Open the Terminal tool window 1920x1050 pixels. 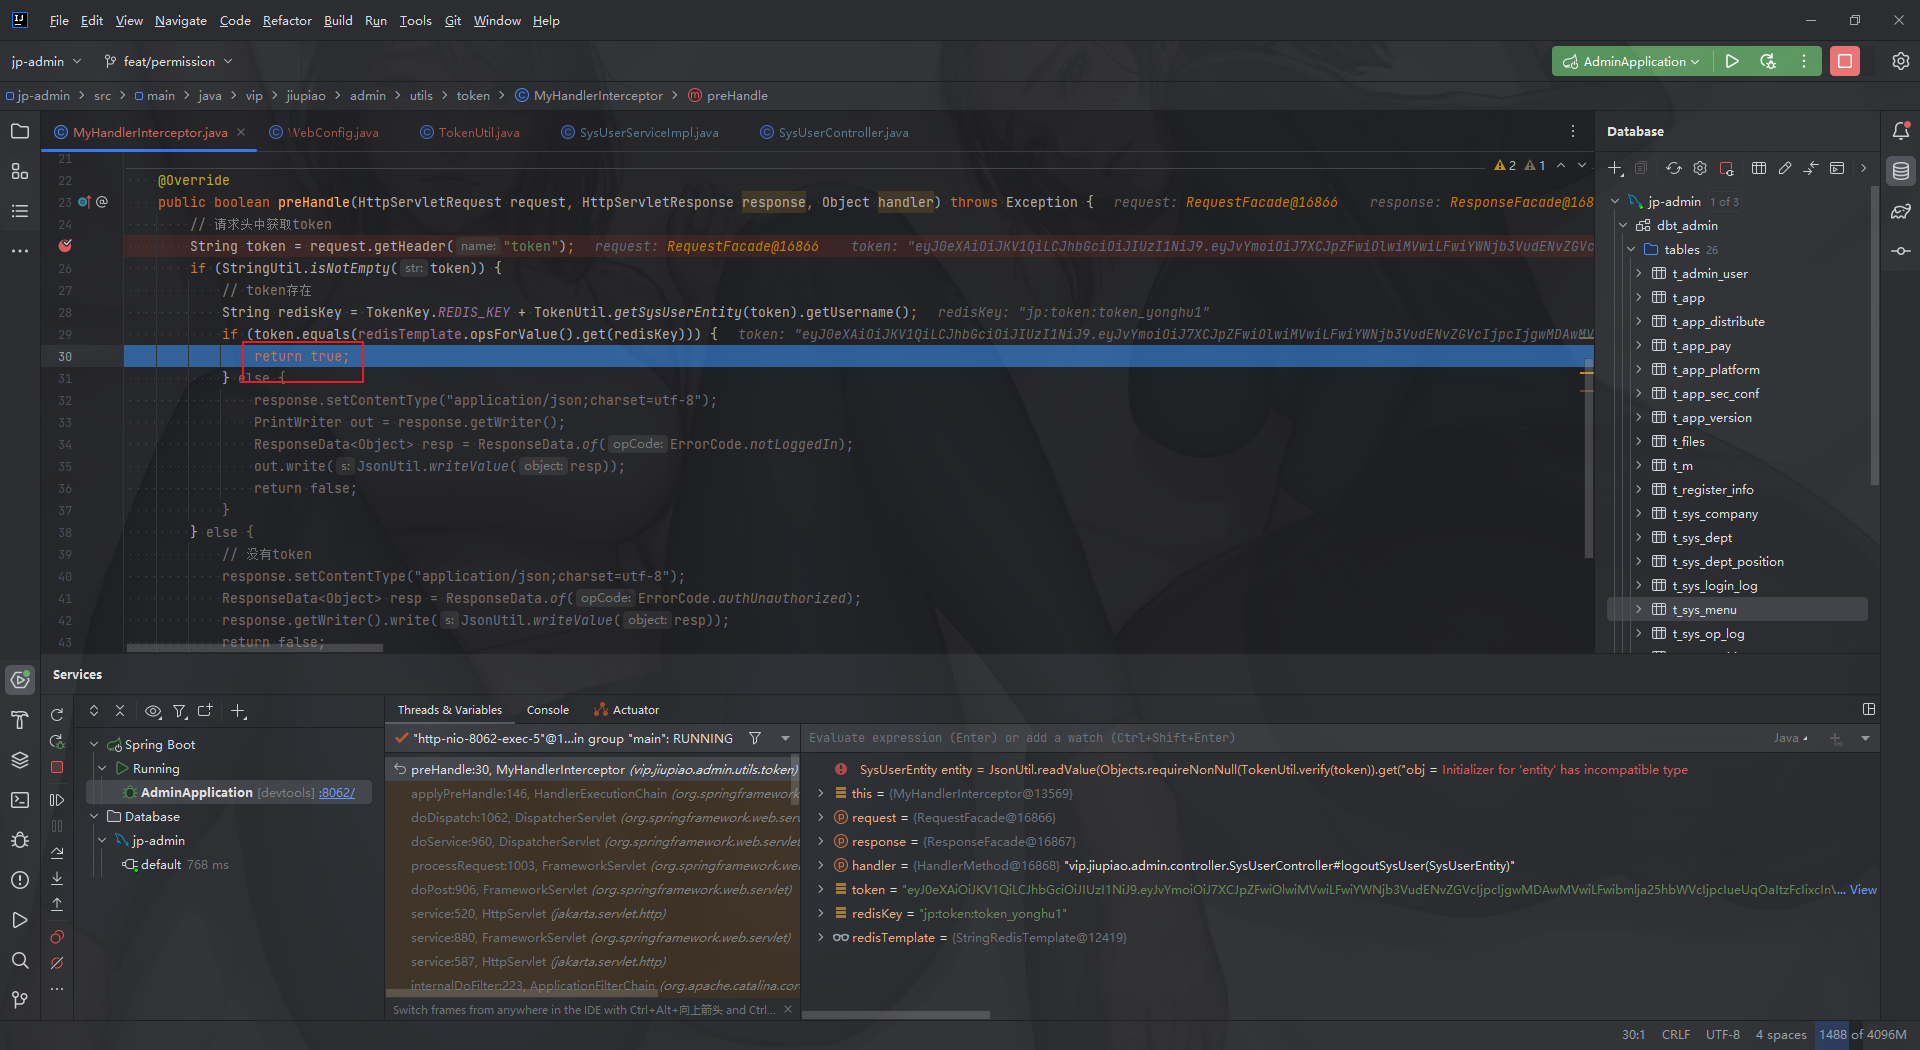pyautogui.click(x=20, y=800)
